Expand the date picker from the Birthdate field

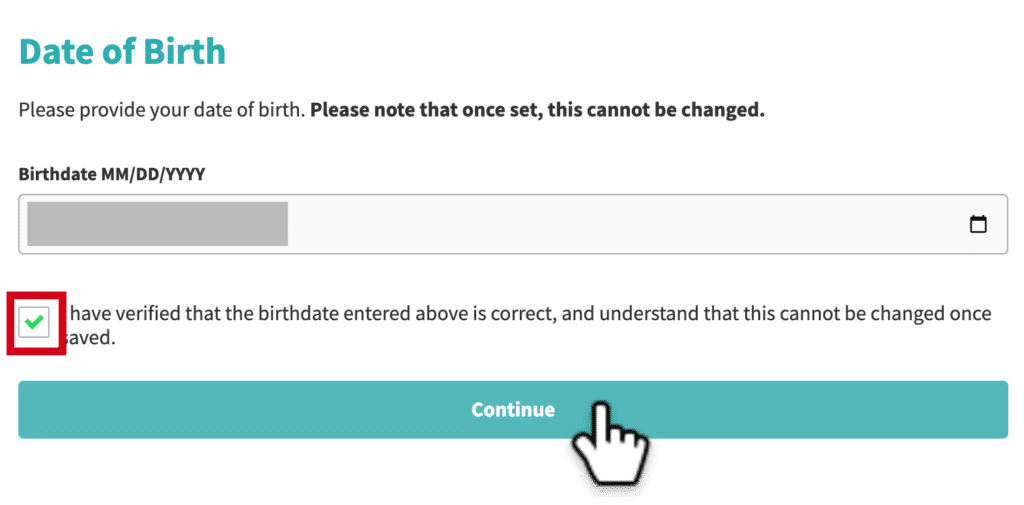click(x=978, y=224)
